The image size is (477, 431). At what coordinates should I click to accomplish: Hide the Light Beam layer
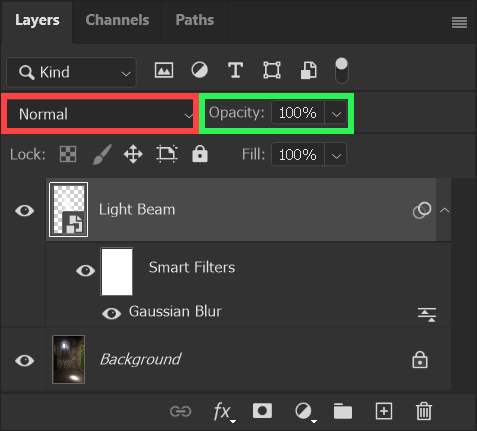tap(25, 211)
